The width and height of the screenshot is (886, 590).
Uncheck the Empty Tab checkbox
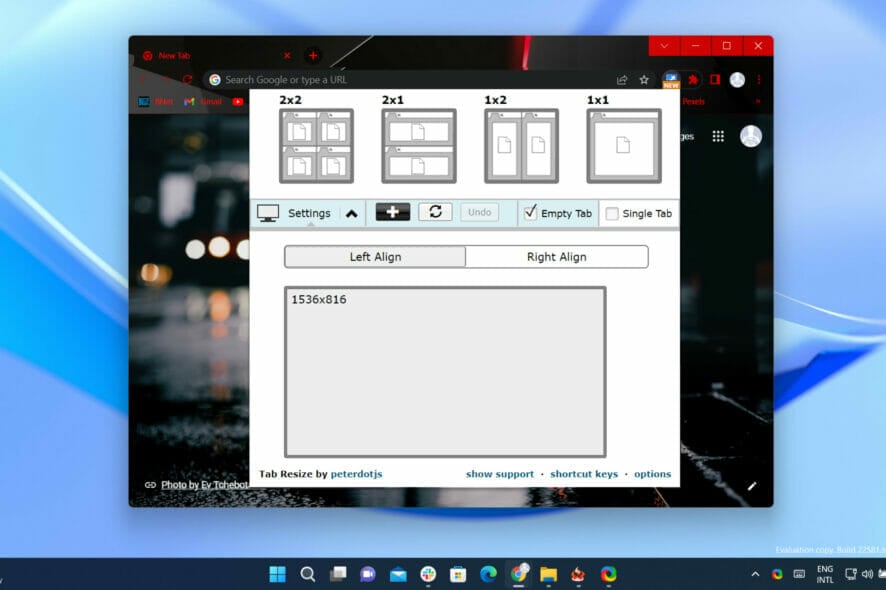(530, 212)
